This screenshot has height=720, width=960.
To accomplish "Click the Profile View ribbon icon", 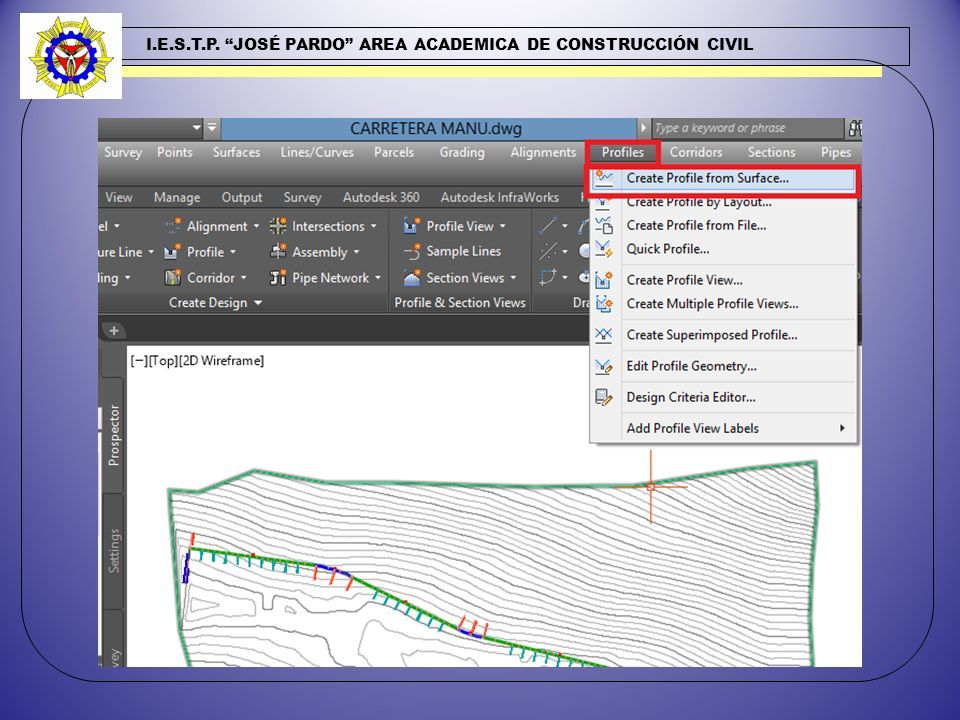I will 411,226.
